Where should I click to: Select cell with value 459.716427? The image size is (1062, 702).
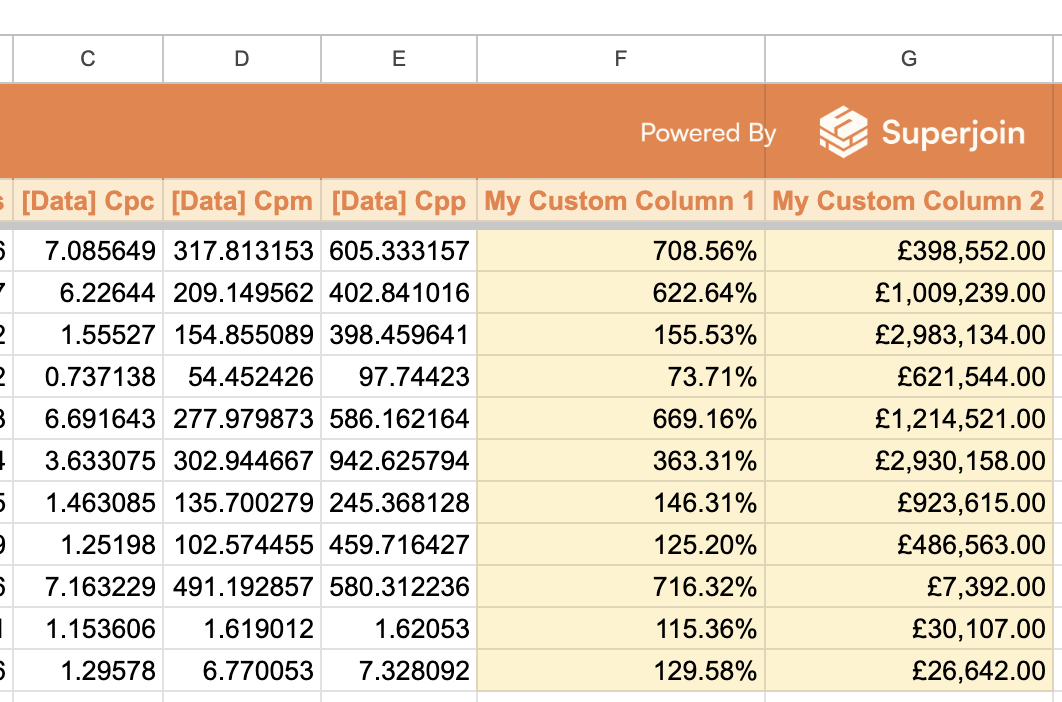tap(399, 545)
